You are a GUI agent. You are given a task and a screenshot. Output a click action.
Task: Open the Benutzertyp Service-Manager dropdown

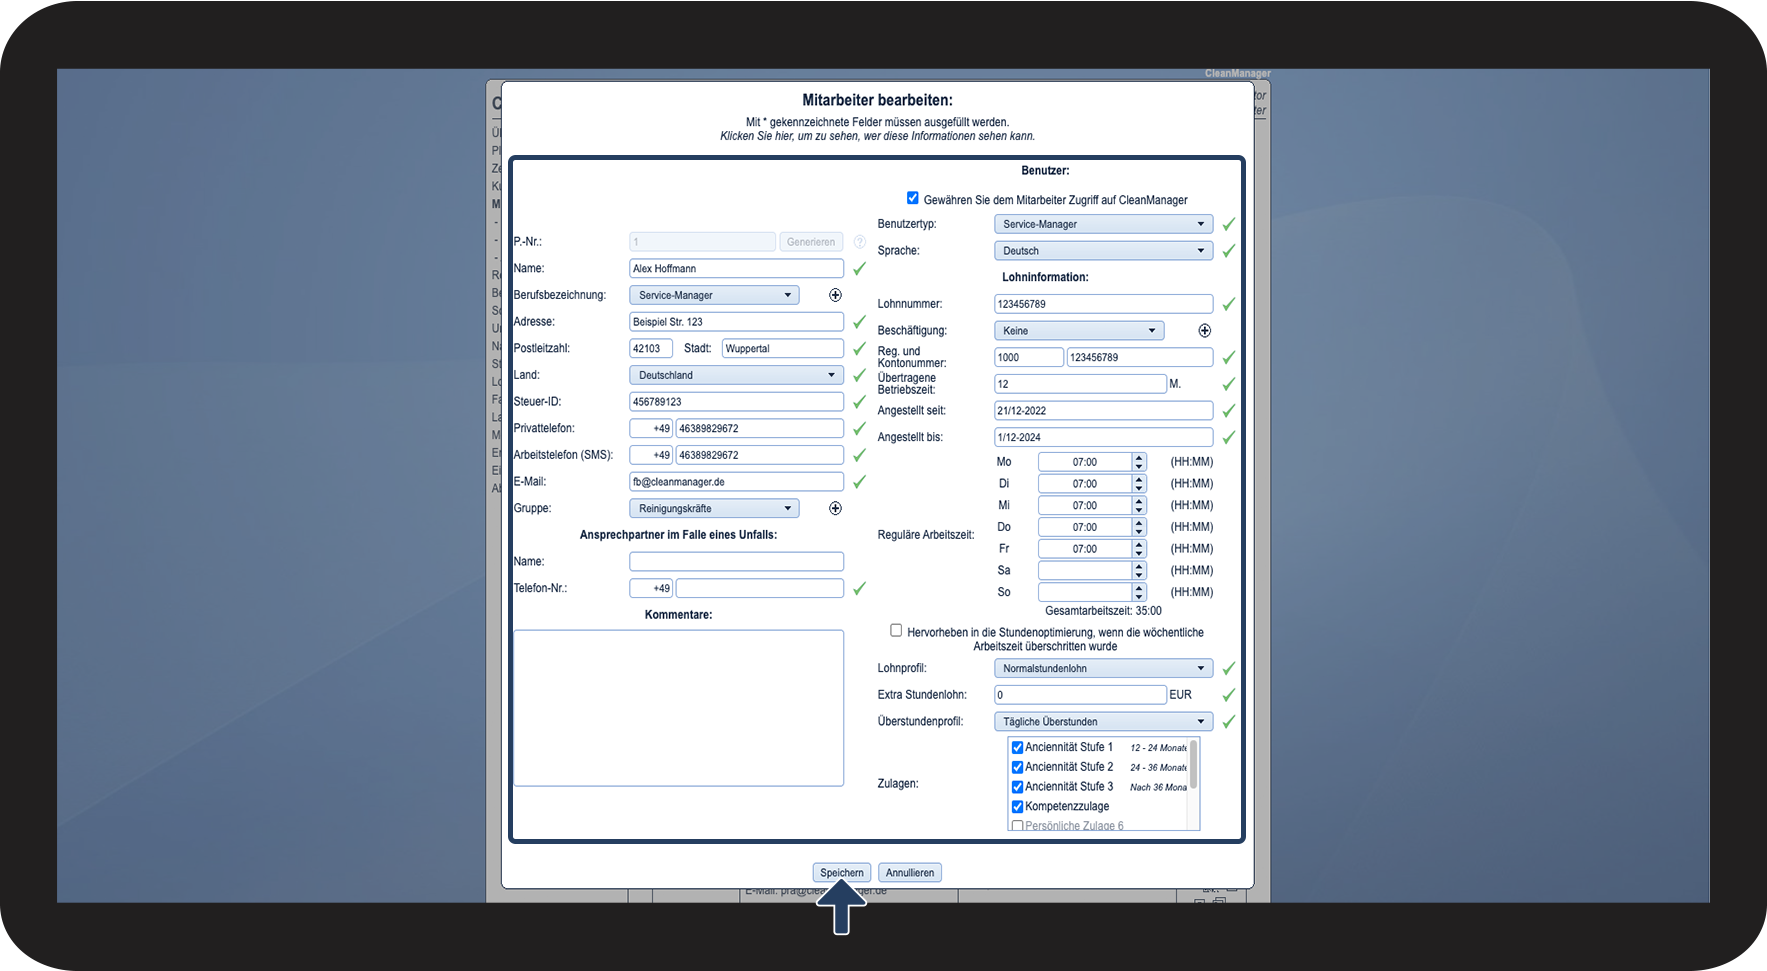pyautogui.click(x=1103, y=224)
